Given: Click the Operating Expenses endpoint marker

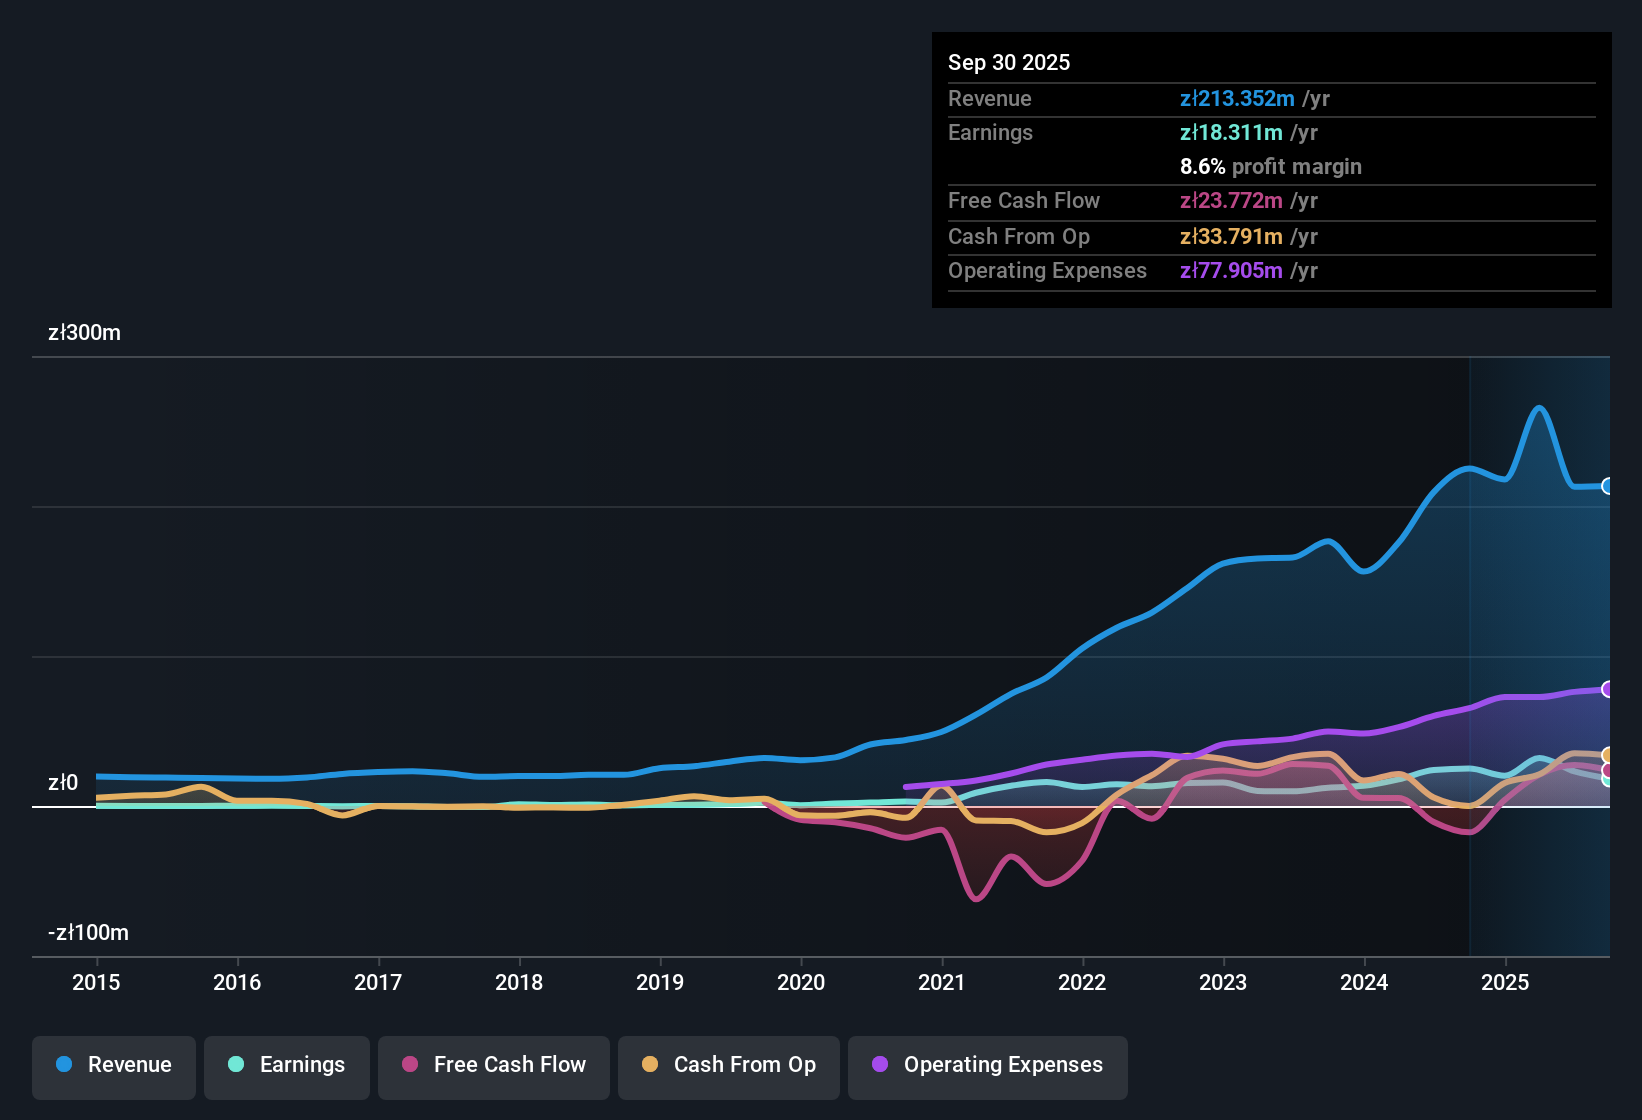Looking at the screenshot, I should [1608, 689].
